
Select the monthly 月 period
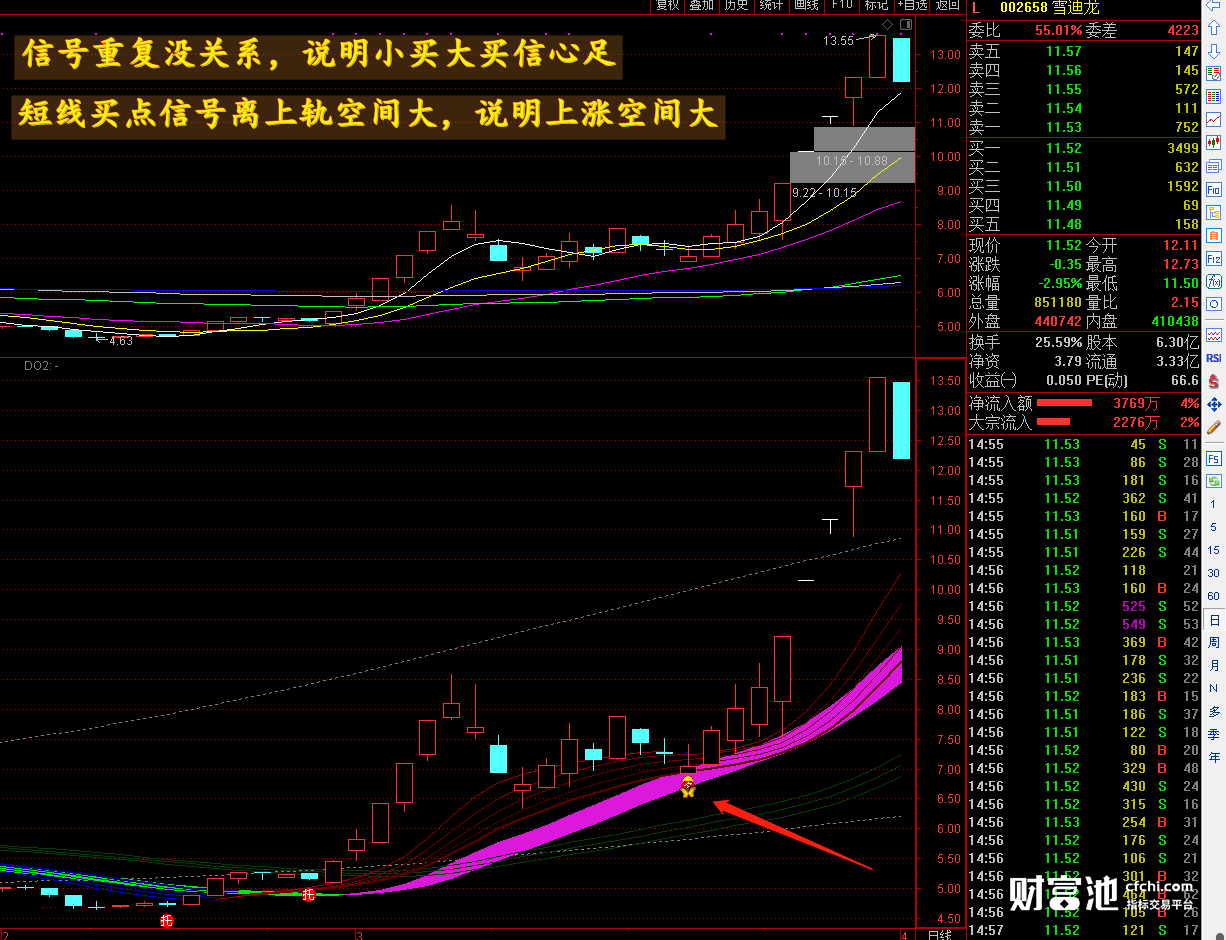point(1214,666)
